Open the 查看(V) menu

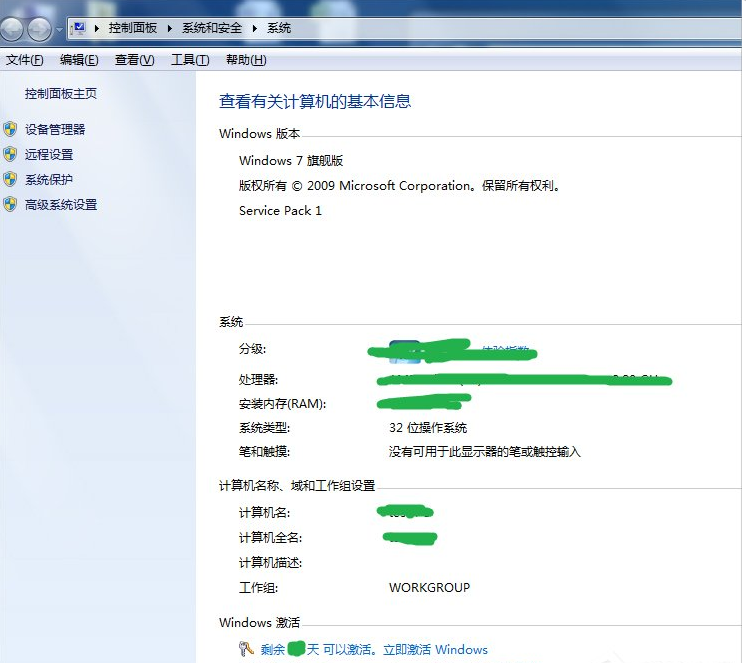pos(134,60)
